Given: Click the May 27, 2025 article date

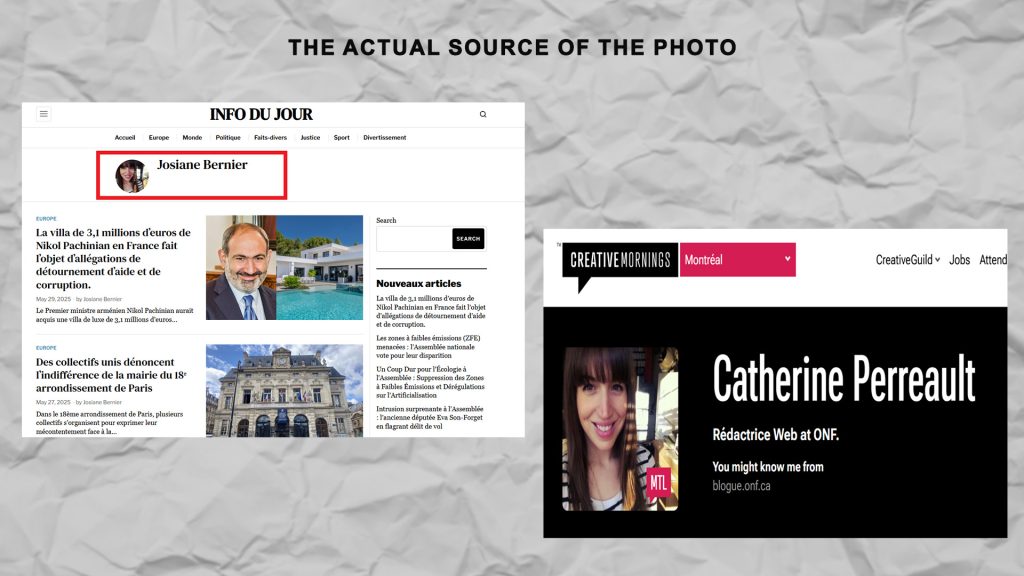Looking at the screenshot, I should point(53,402).
